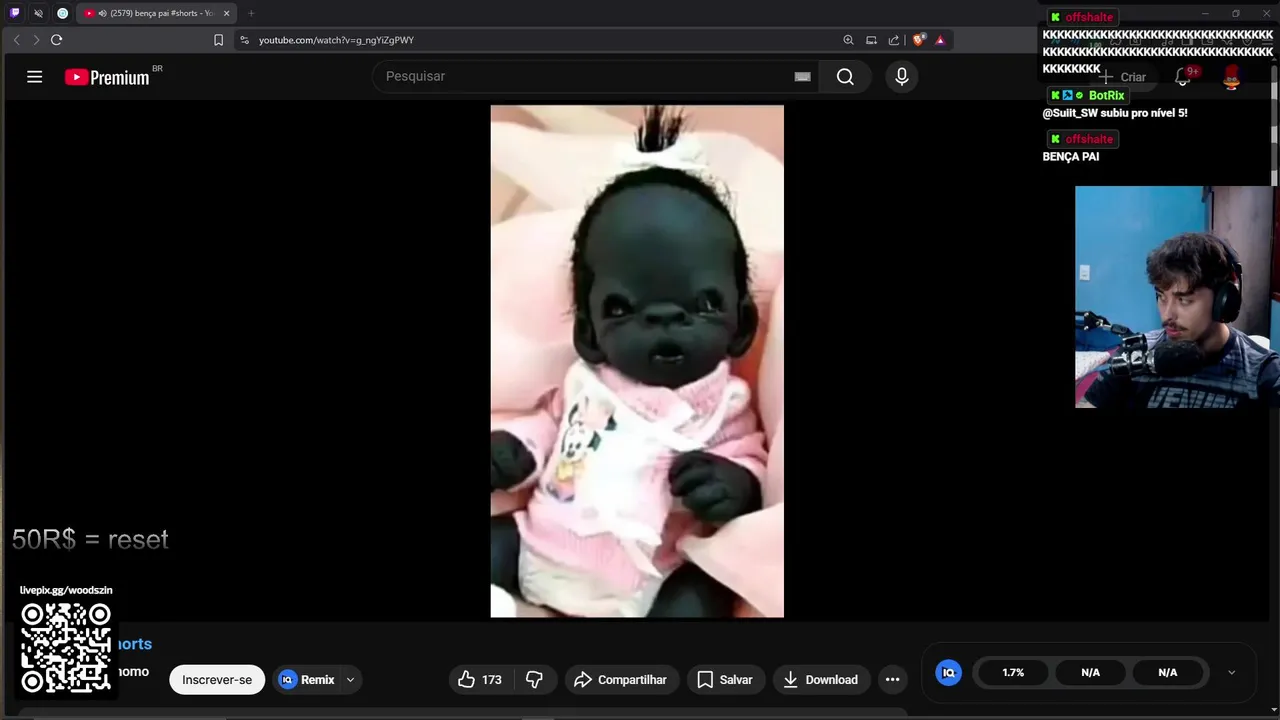Viewport: 1280px width, 720px height.
Task: Like the video with 173 likes
Action: 480,680
